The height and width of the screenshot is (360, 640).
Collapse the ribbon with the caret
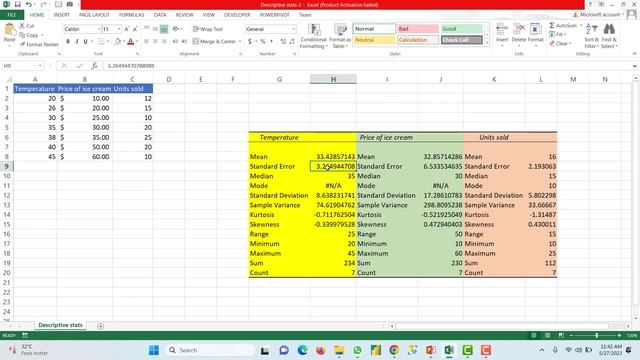[x=634, y=53]
